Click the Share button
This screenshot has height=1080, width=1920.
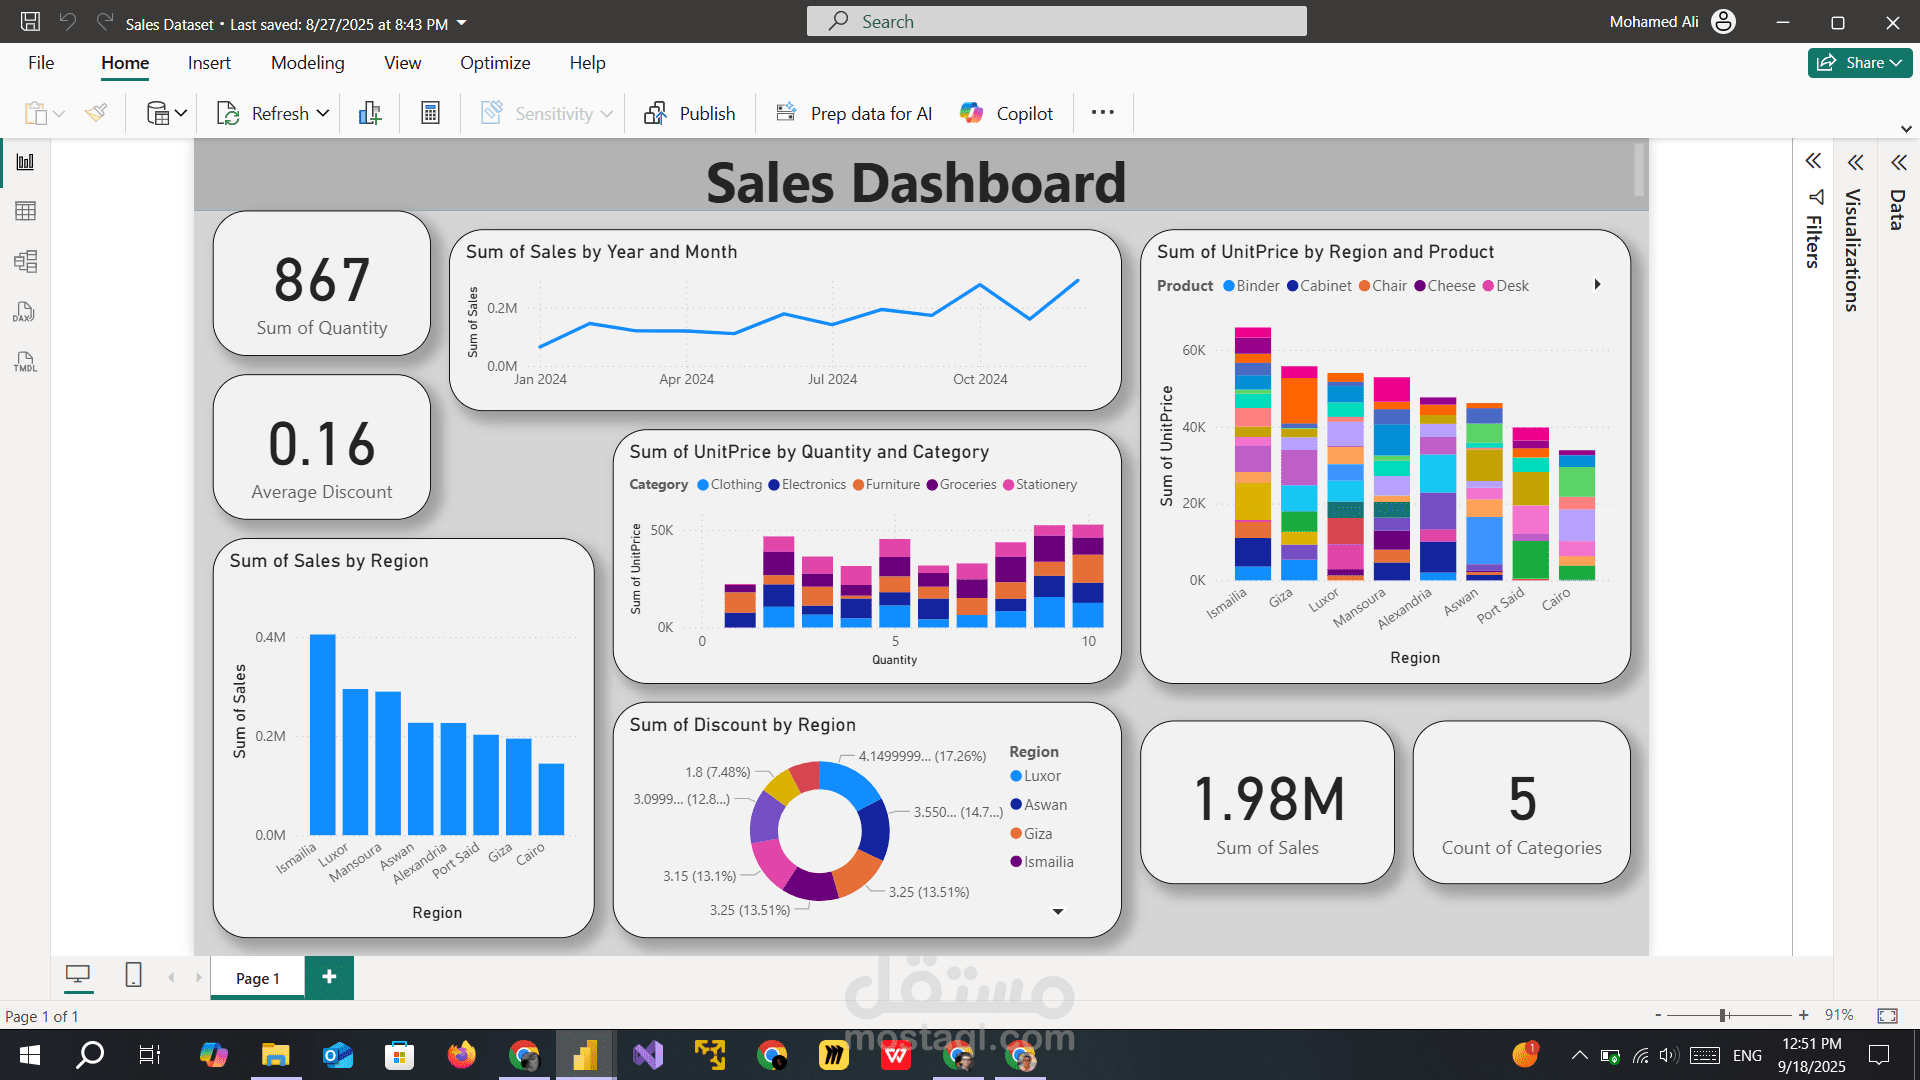pyautogui.click(x=1858, y=63)
